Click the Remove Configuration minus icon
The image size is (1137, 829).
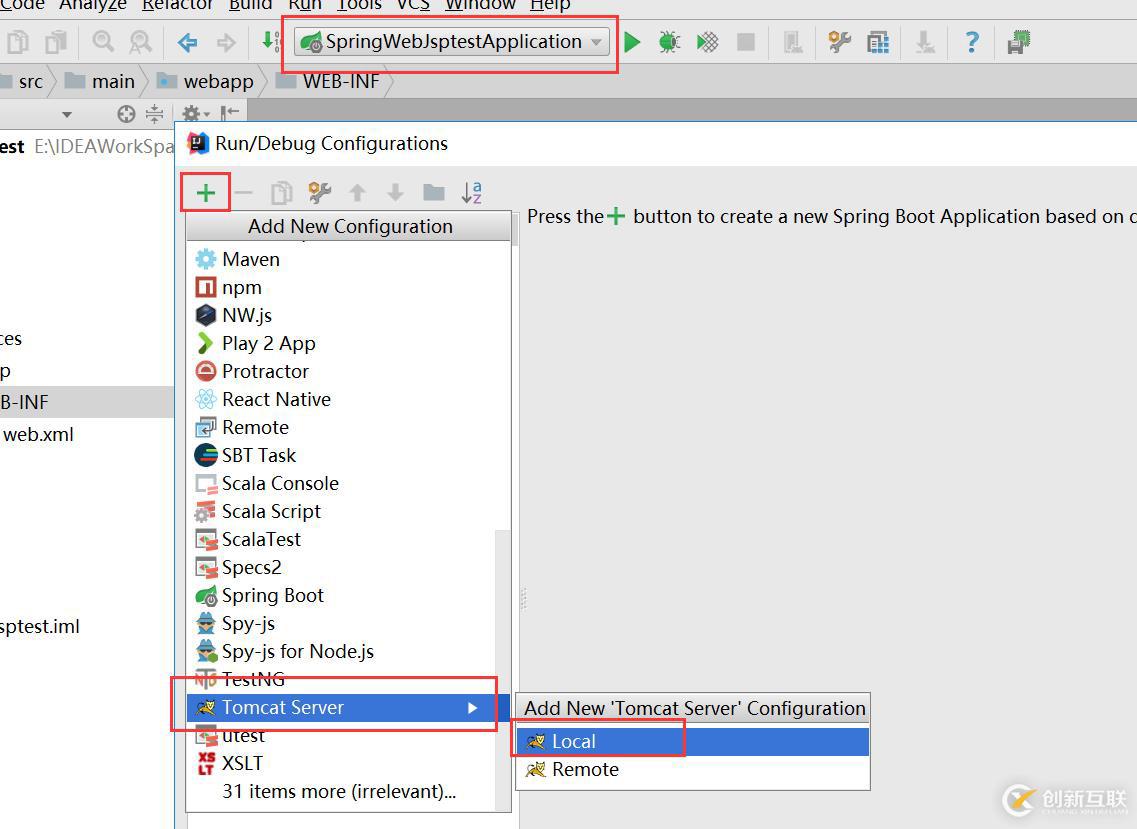(244, 192)
